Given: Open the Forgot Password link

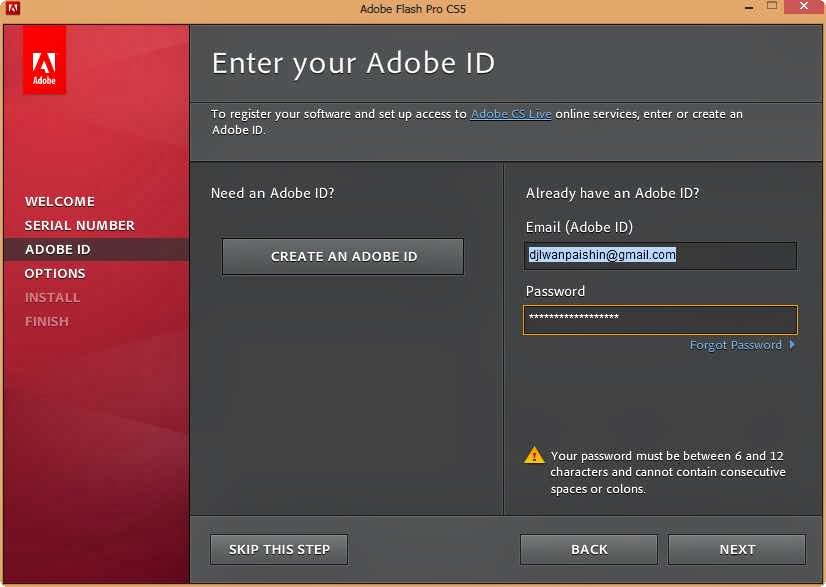Looking at the screenshot, I should coord(736,345).
